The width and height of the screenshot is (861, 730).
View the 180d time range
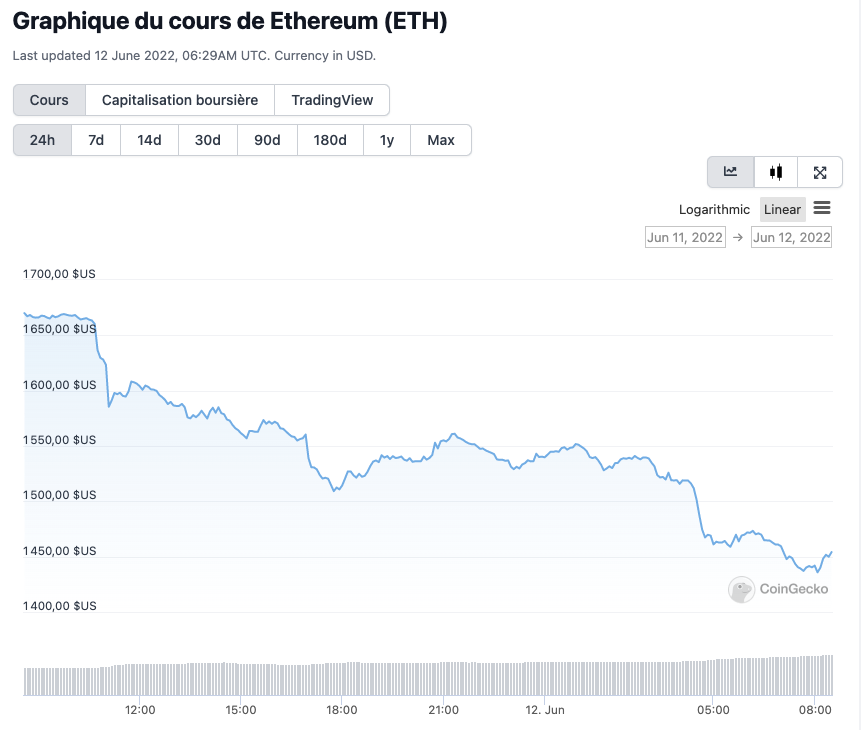tap(330, 140)
